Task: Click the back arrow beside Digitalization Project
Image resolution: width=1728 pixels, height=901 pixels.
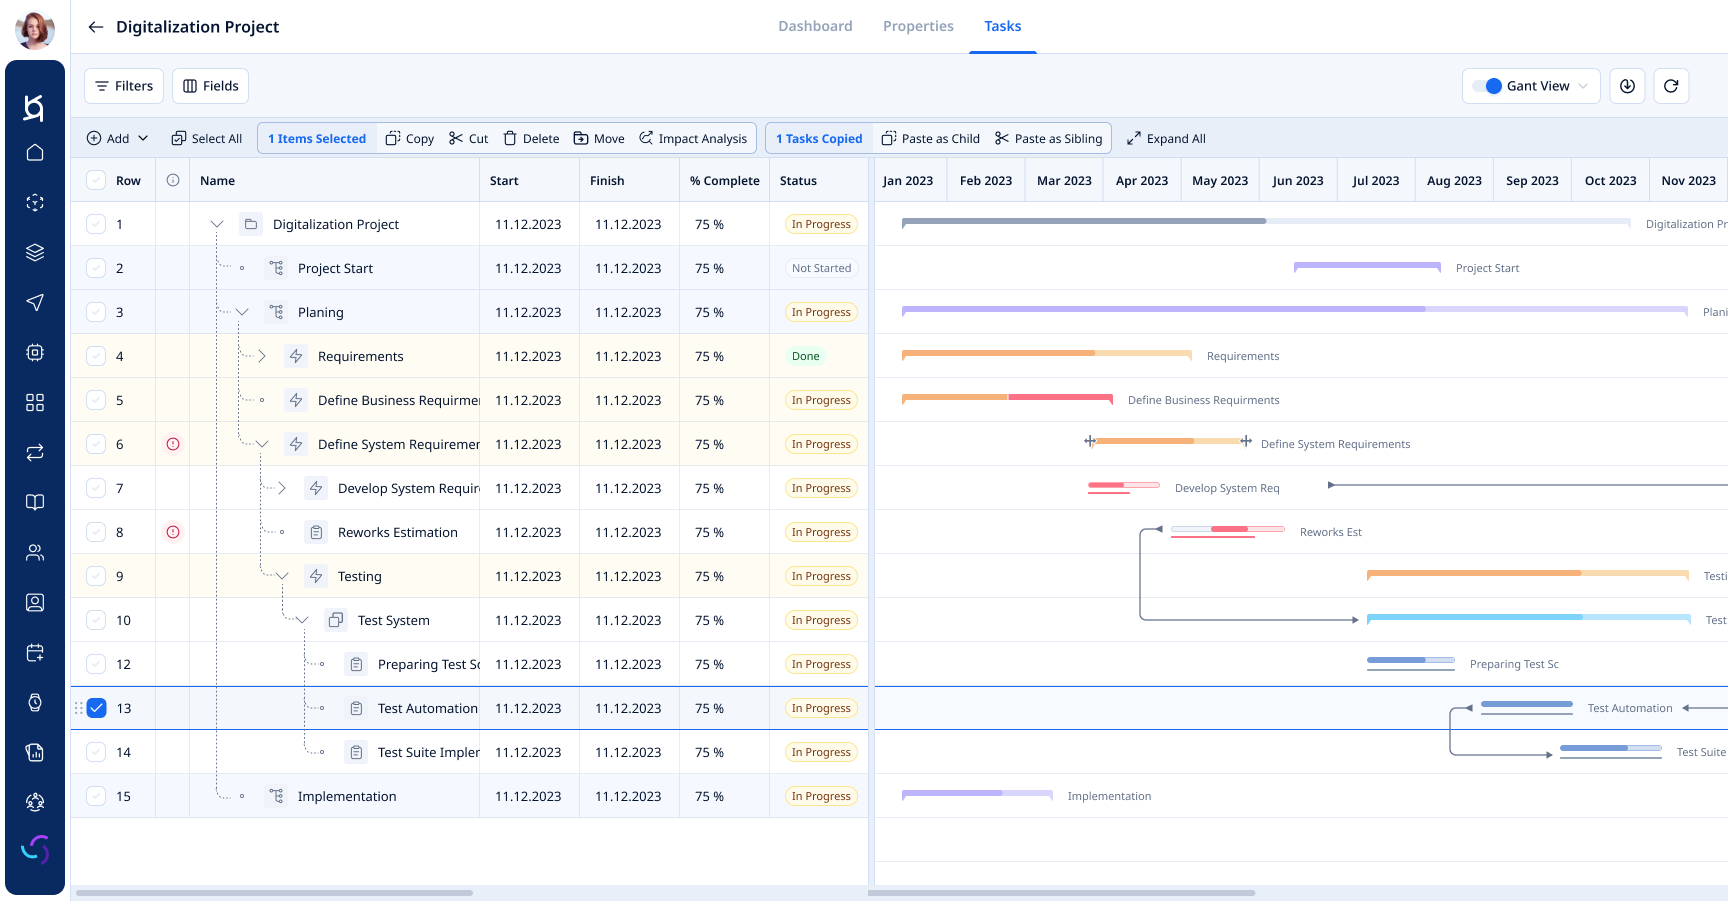Action: click(96, 27)
